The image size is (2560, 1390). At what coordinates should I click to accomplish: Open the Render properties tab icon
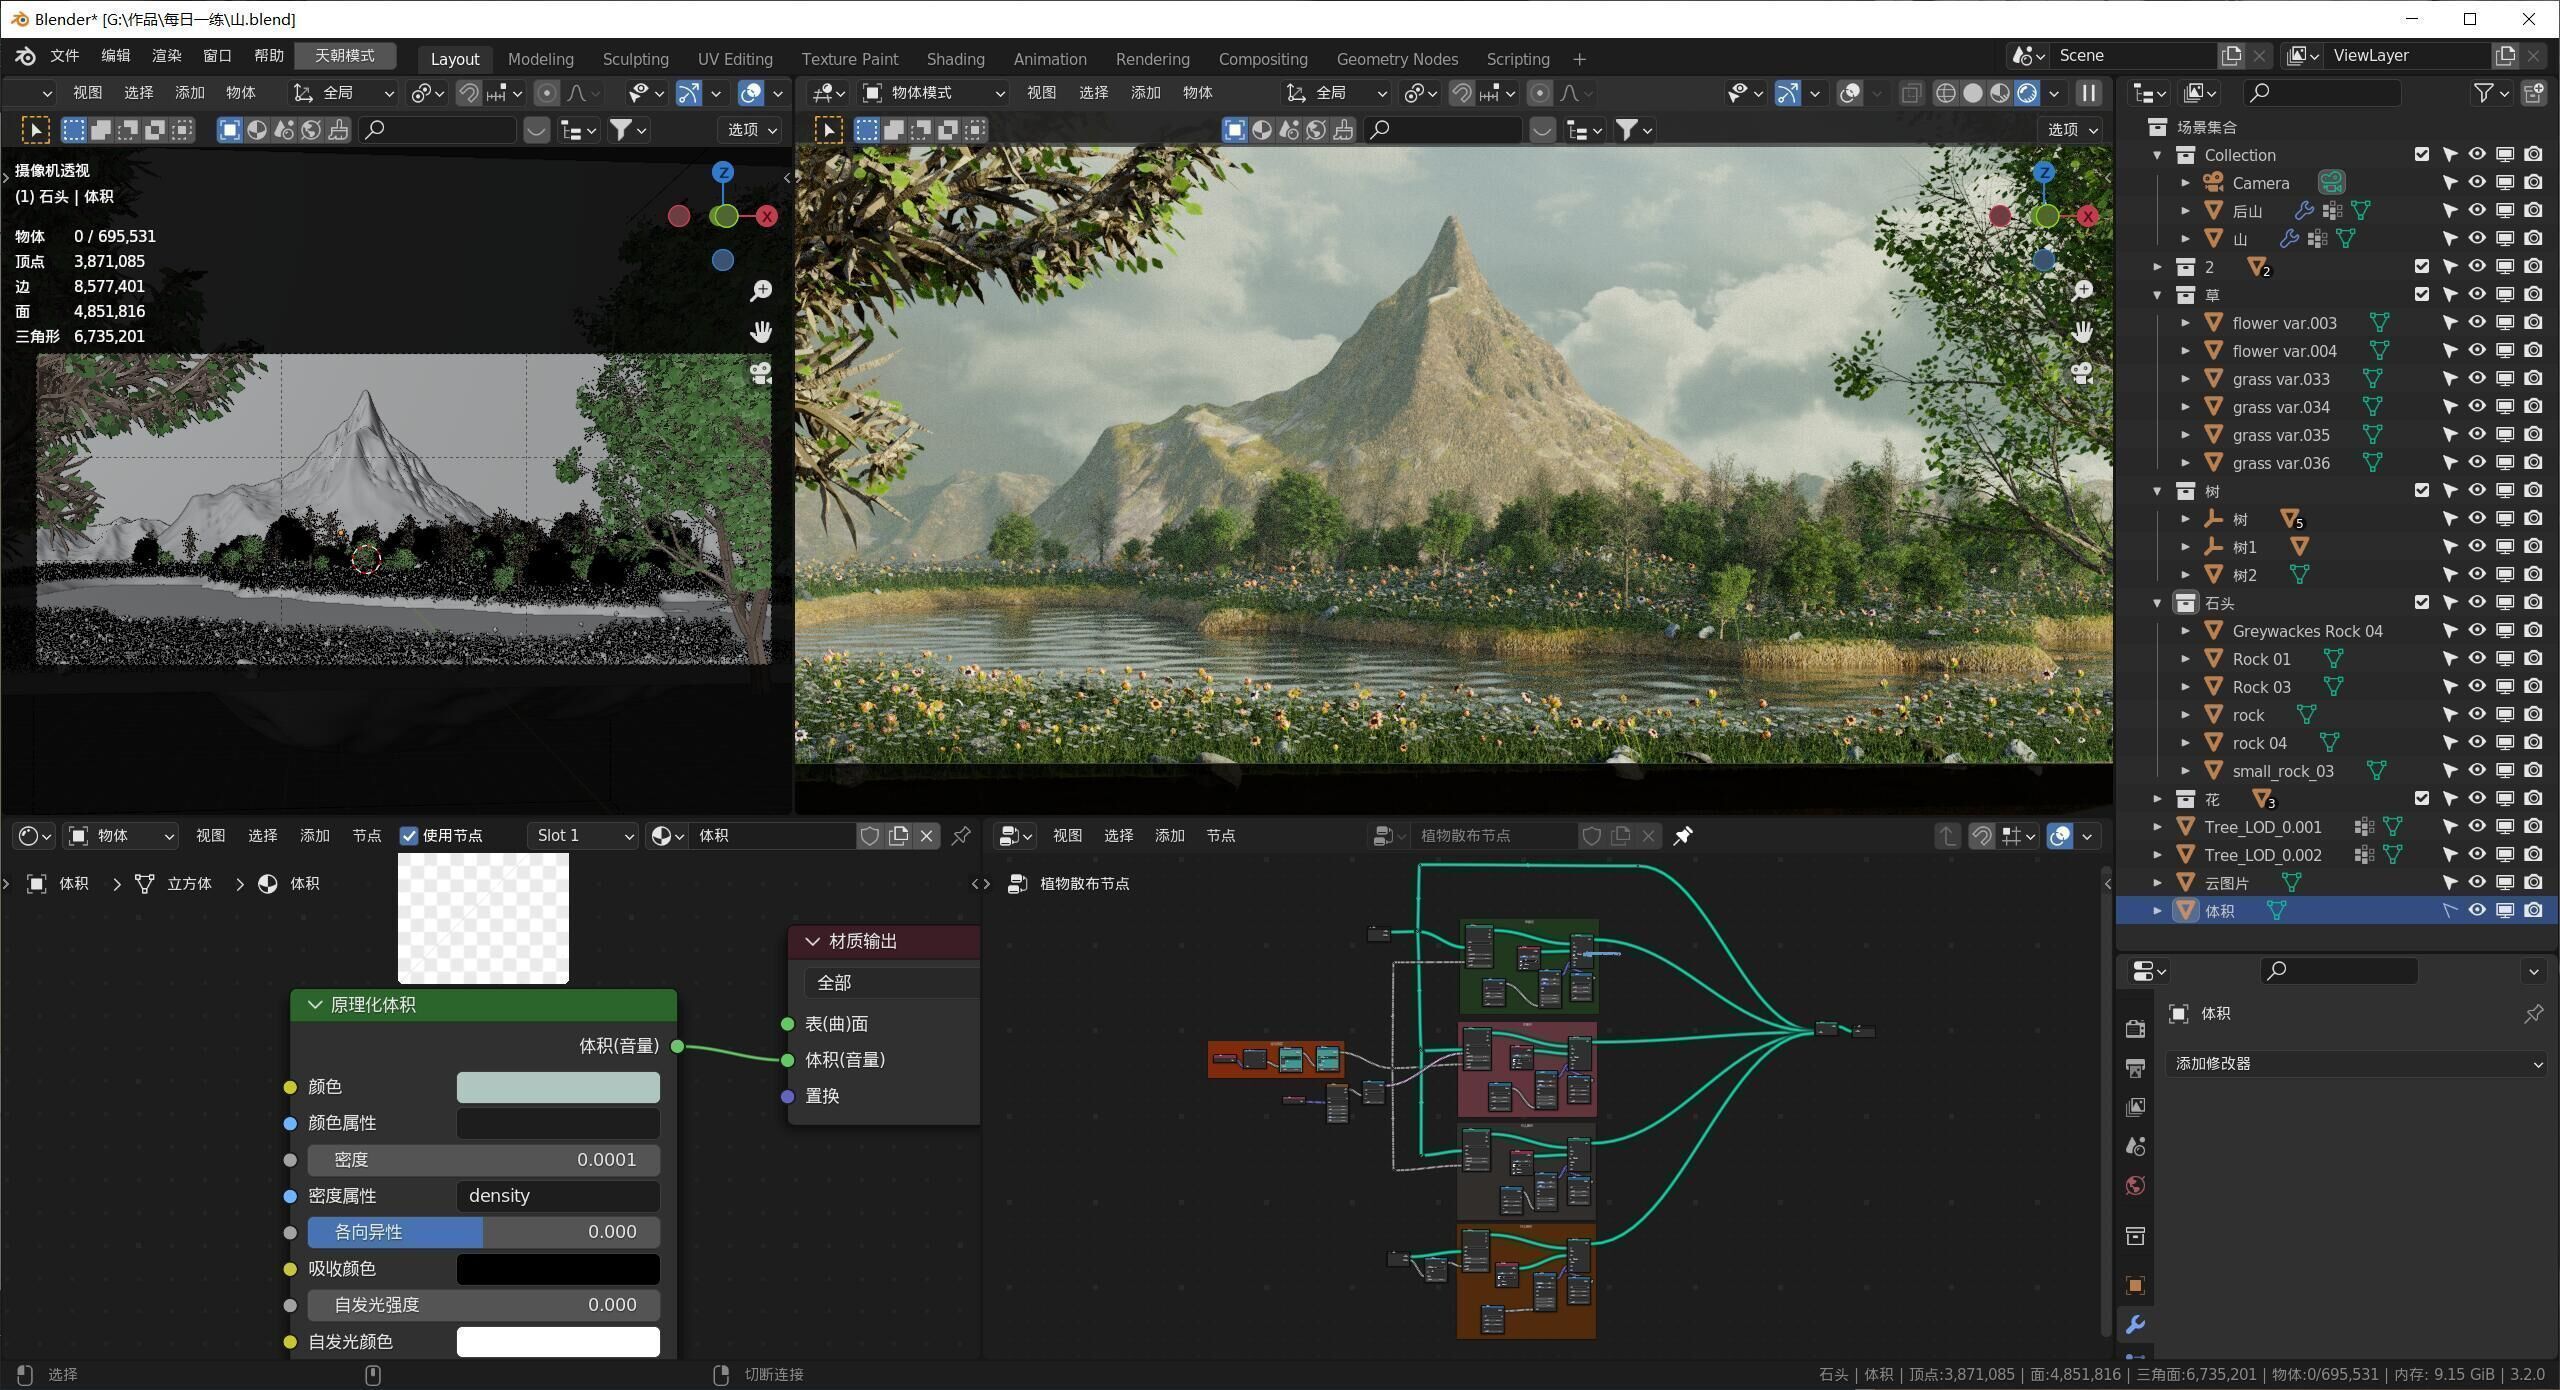pos(2135,1029)
